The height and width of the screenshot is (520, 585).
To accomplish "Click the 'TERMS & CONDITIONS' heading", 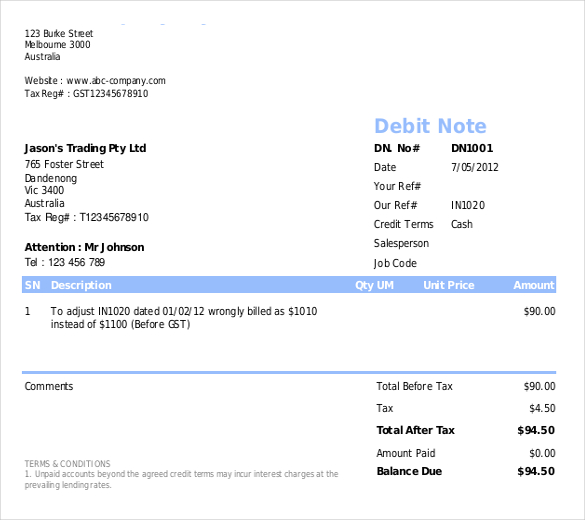I will 68,464.
